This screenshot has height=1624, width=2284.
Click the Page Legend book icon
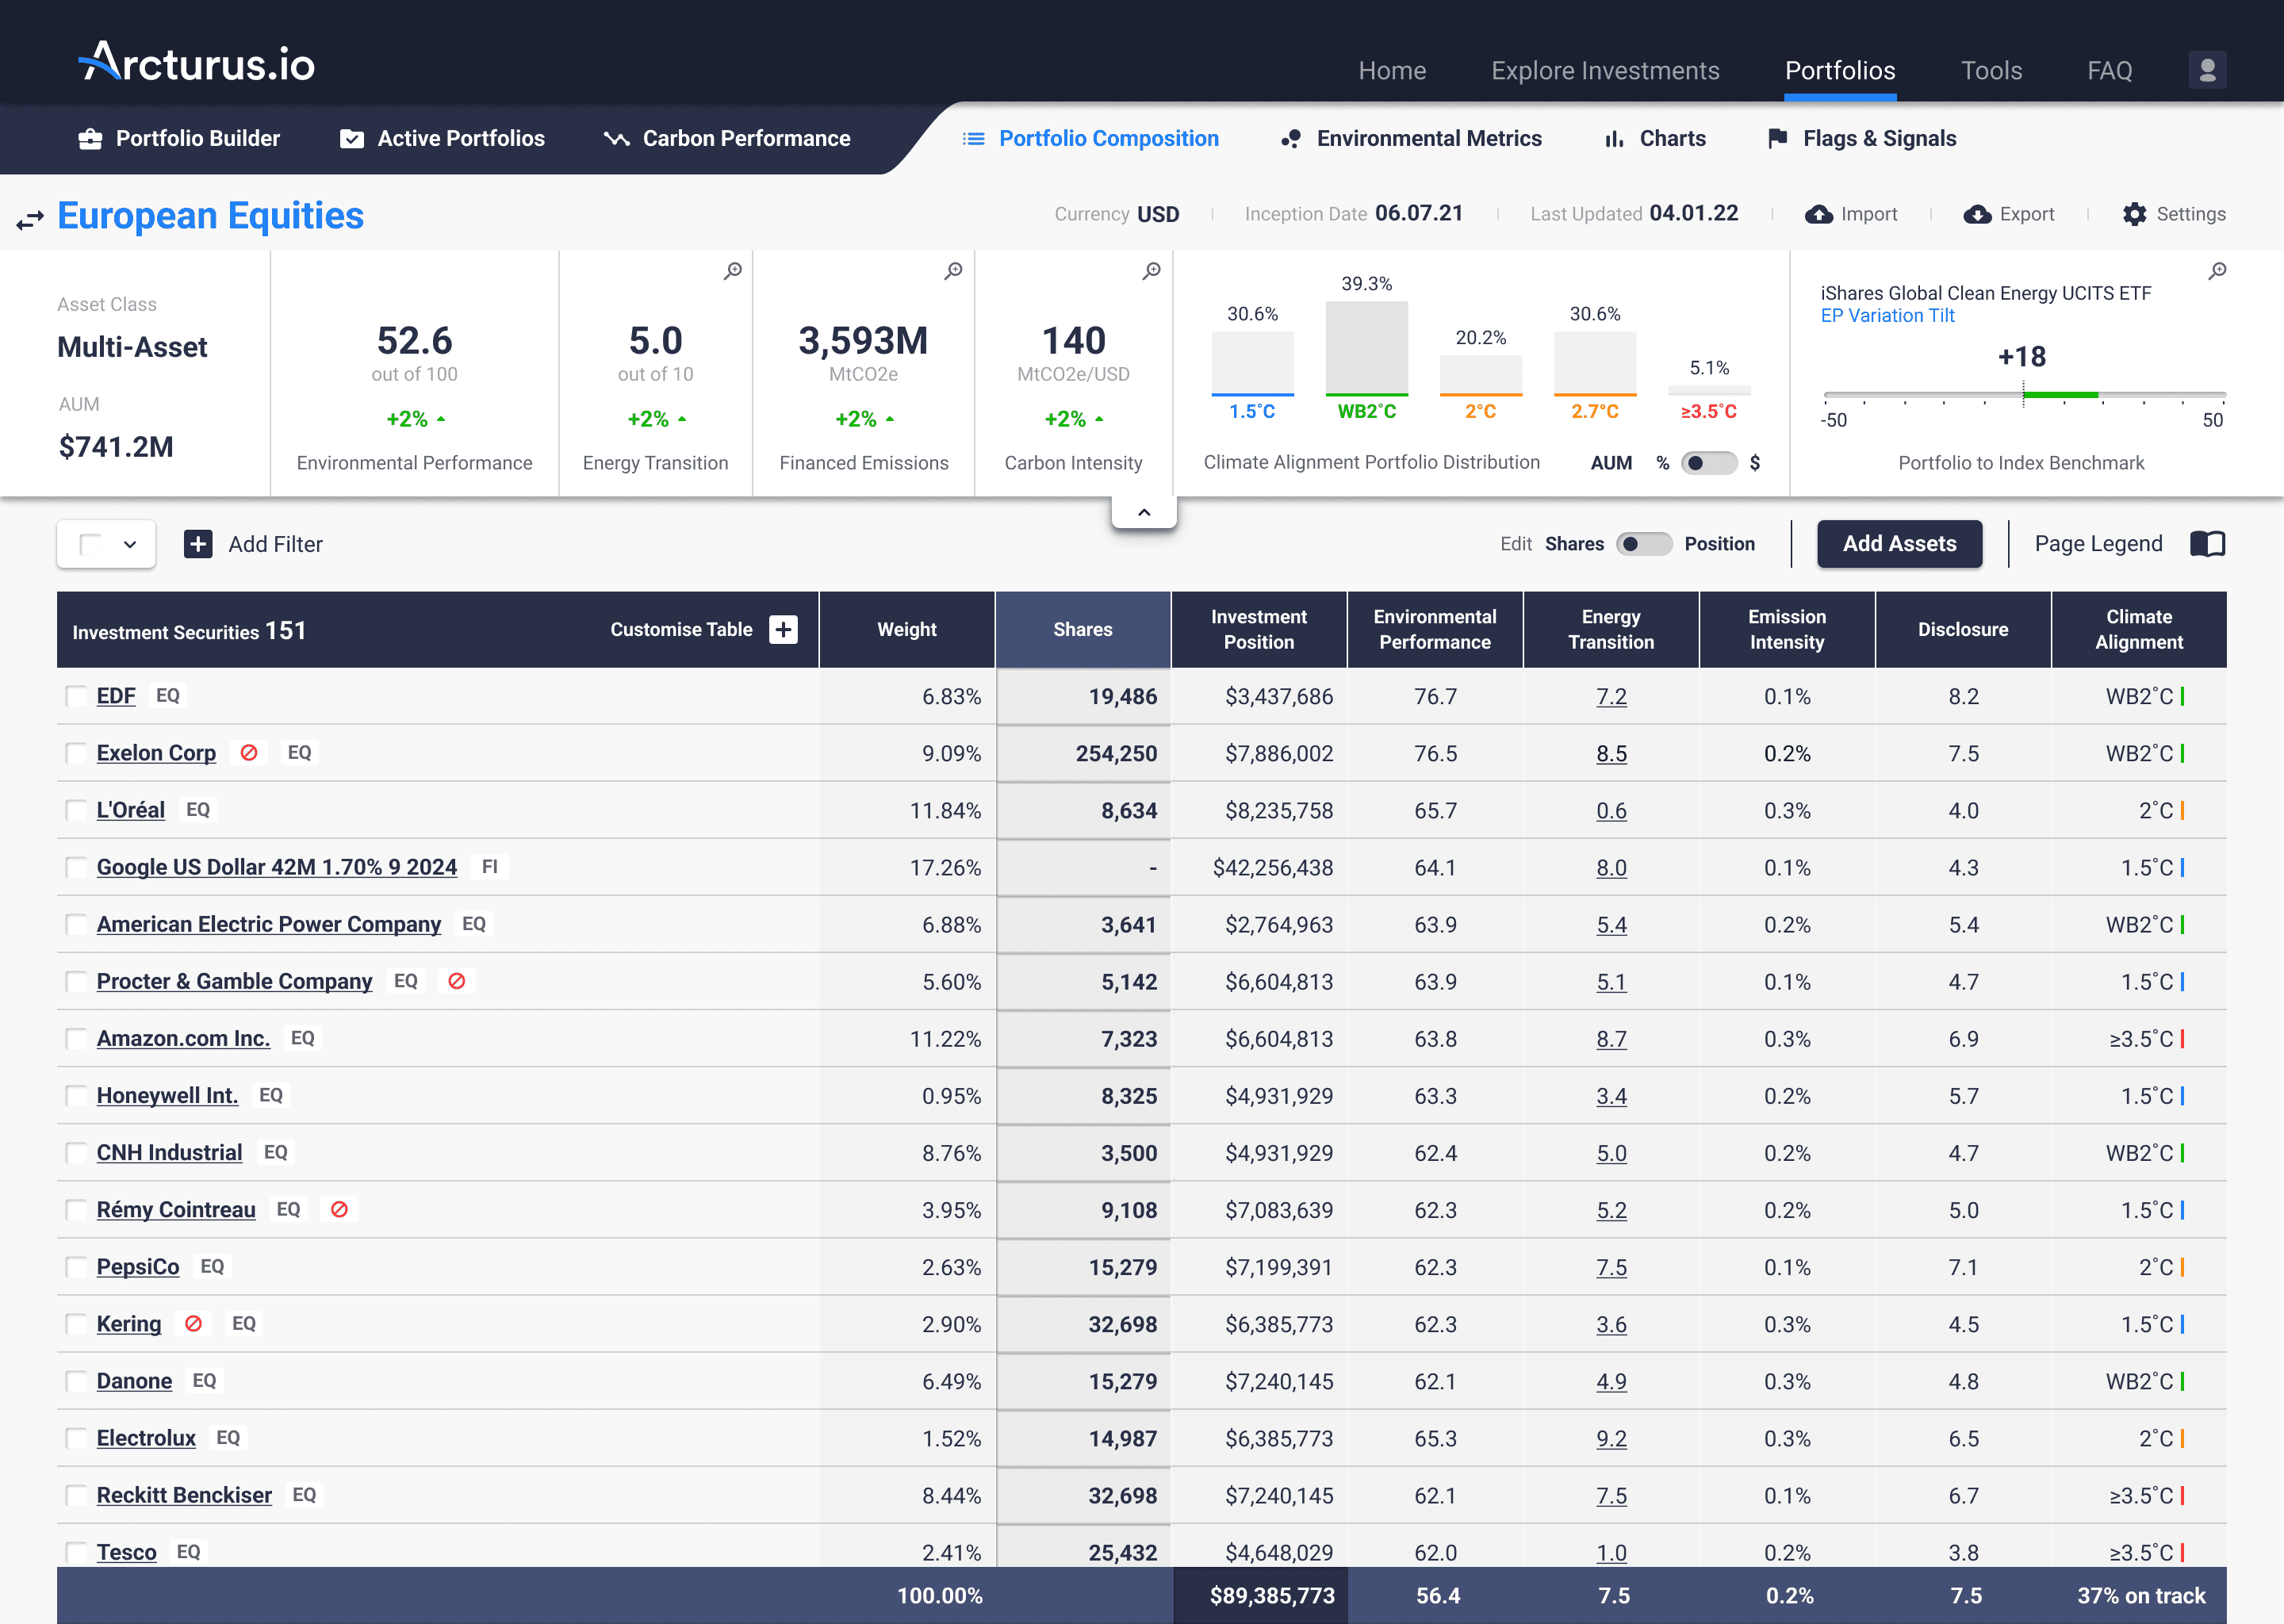pyautogui.click(x=2207, y=544)
